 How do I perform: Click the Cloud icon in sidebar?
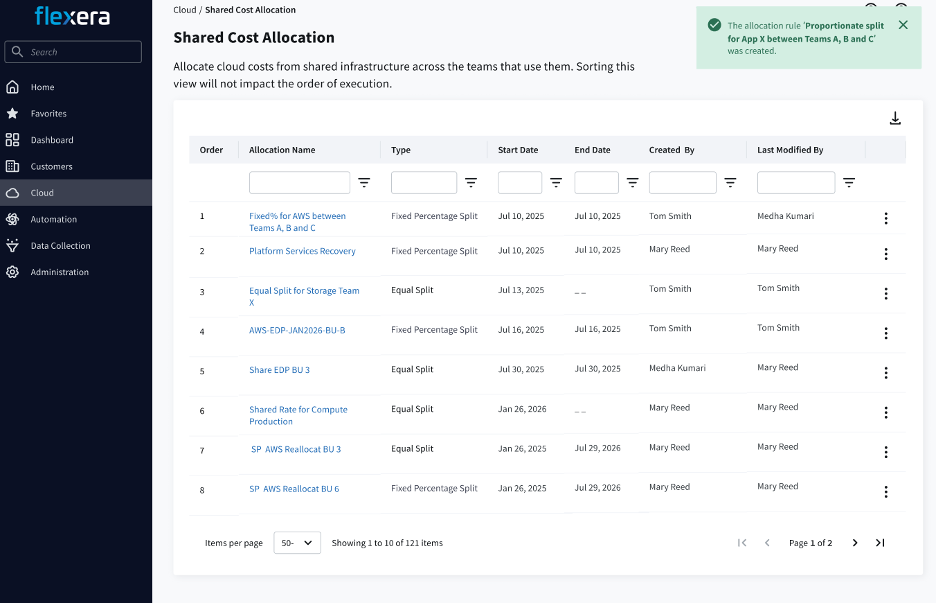[x=13, y=193]
